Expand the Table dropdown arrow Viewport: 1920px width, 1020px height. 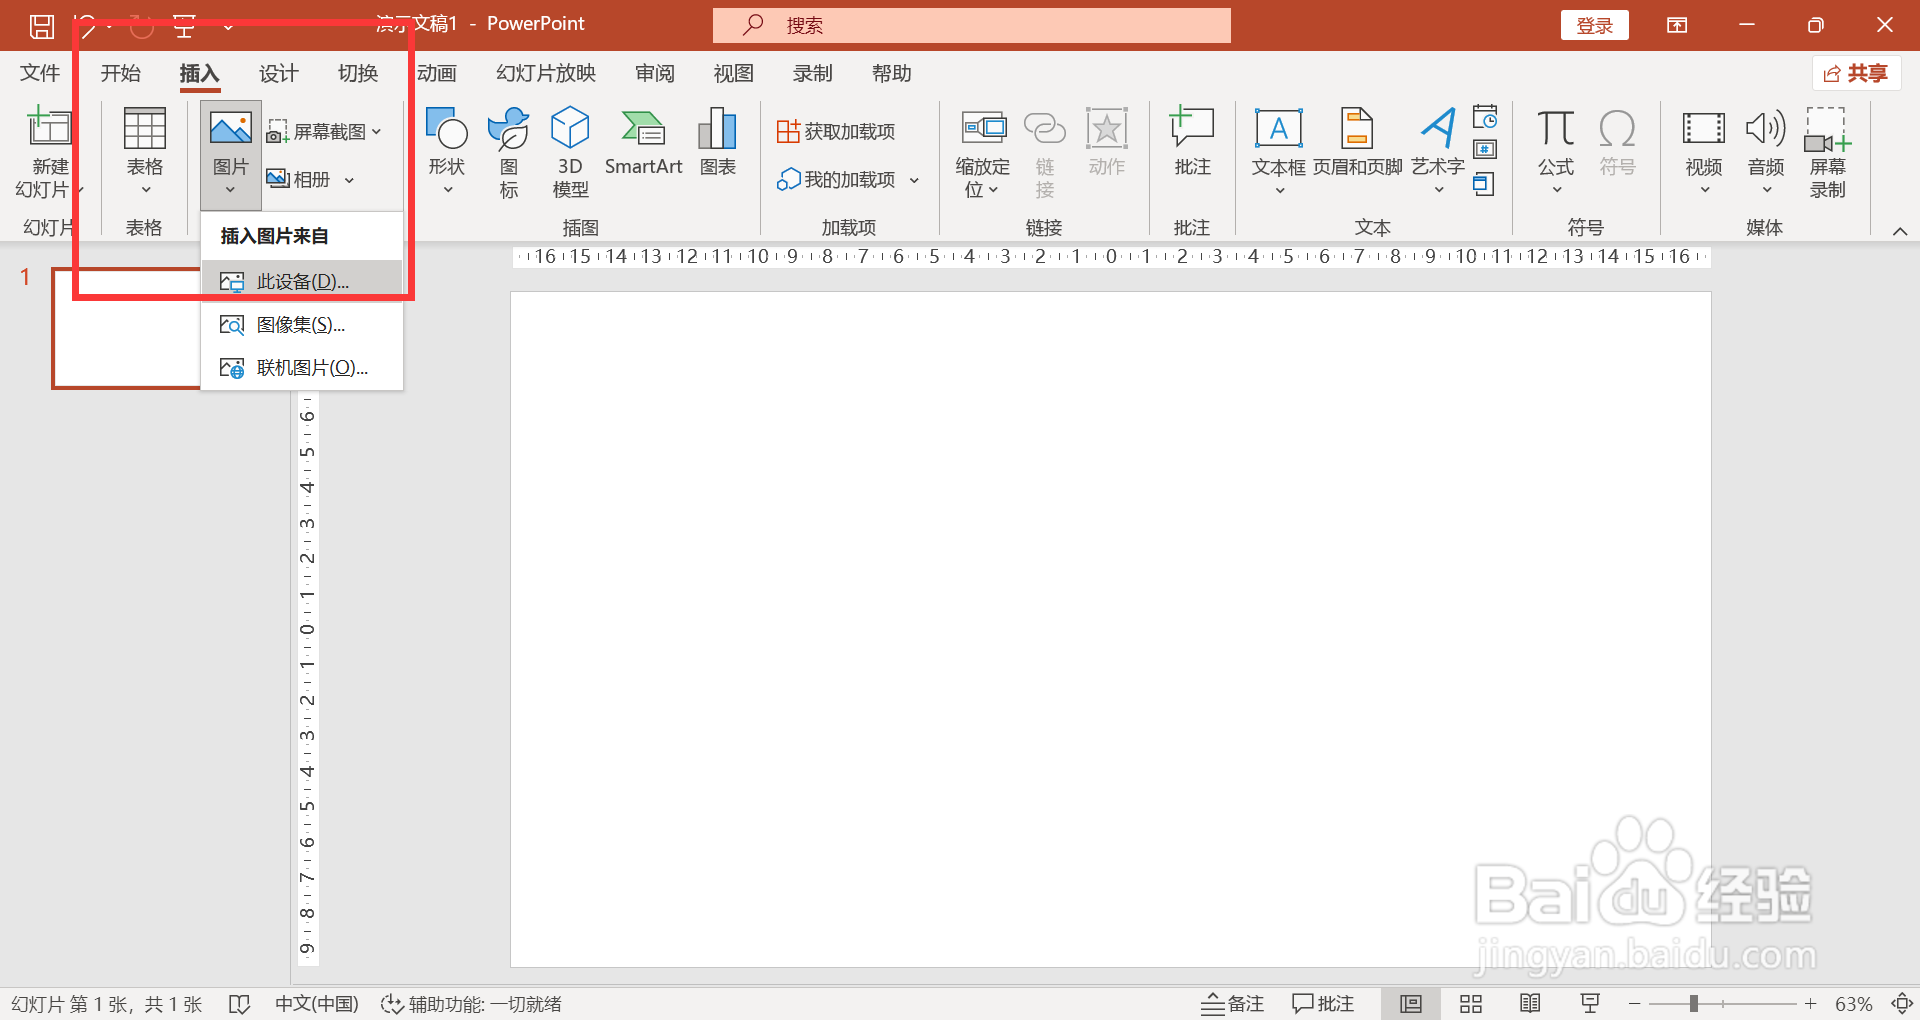145,190
